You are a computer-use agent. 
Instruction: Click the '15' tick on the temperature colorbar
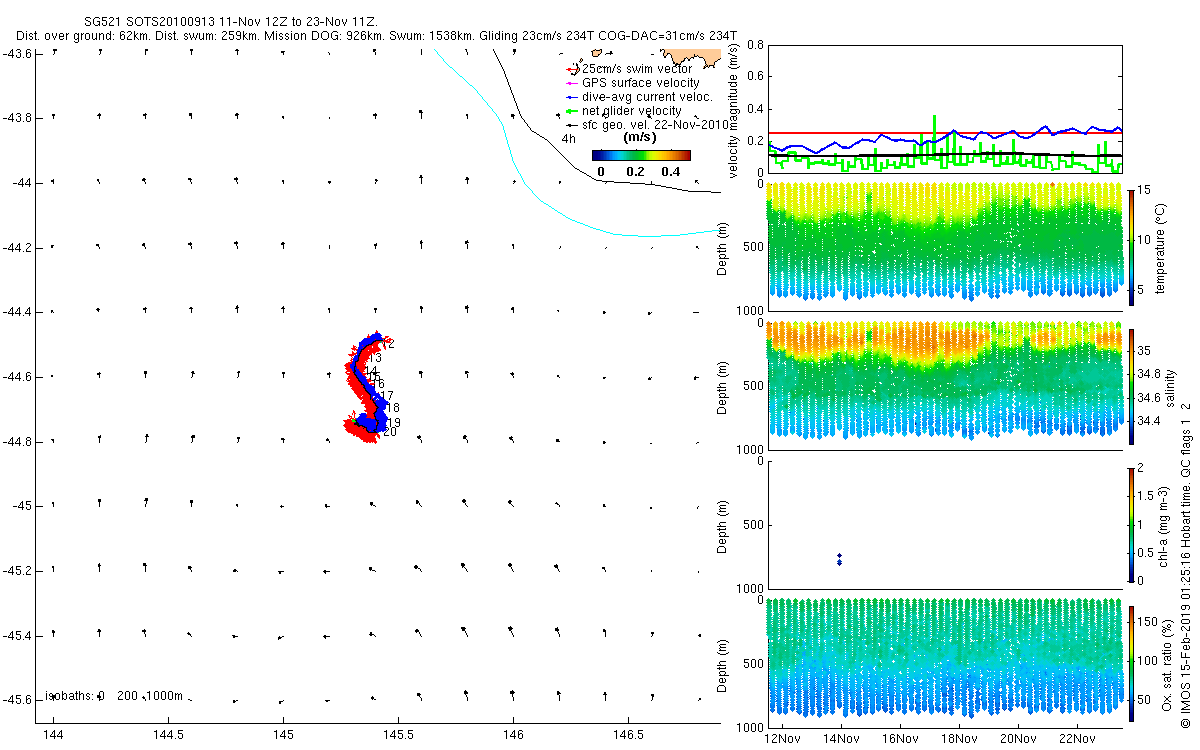(x=1144, y=191)
